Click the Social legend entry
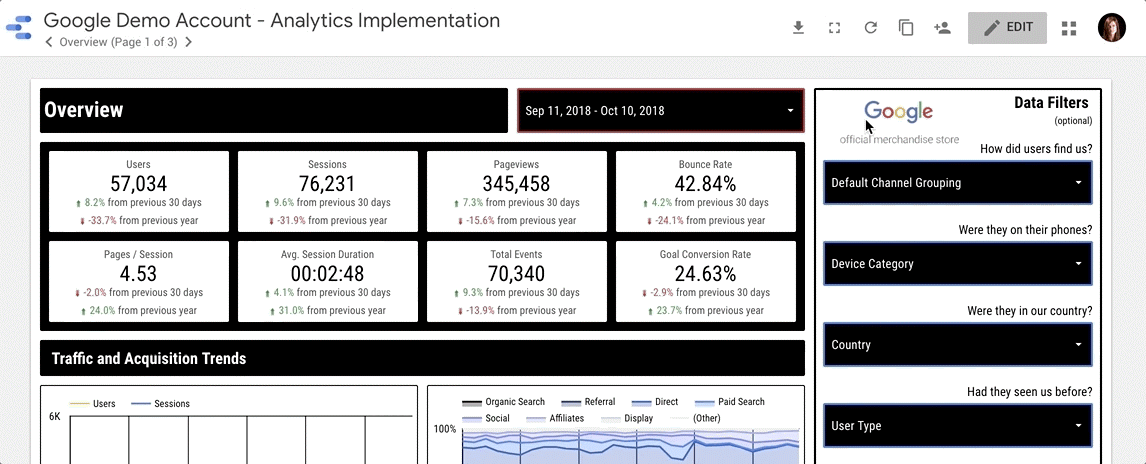This screenshot has width=1146, height=464. [x=486, y=419]
